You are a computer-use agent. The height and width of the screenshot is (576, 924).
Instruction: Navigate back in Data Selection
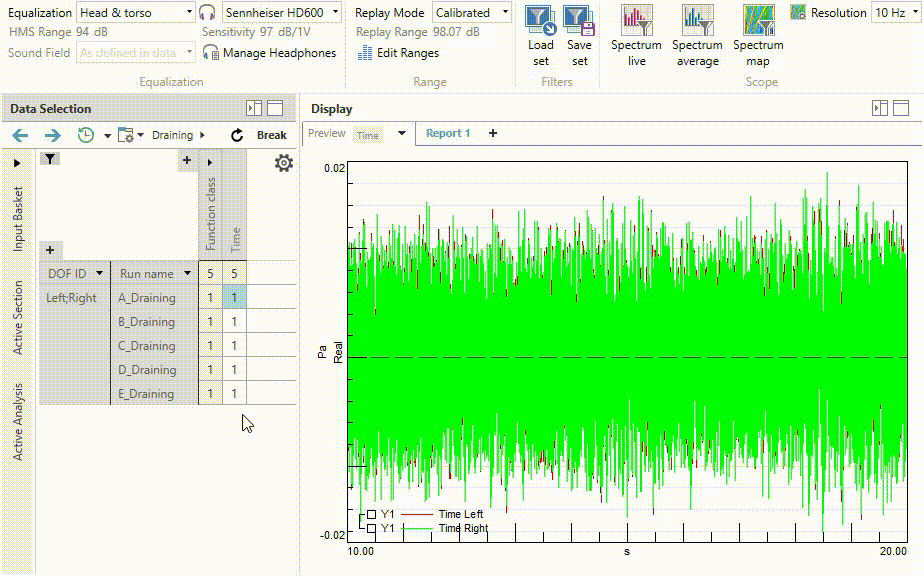point(20,136)
